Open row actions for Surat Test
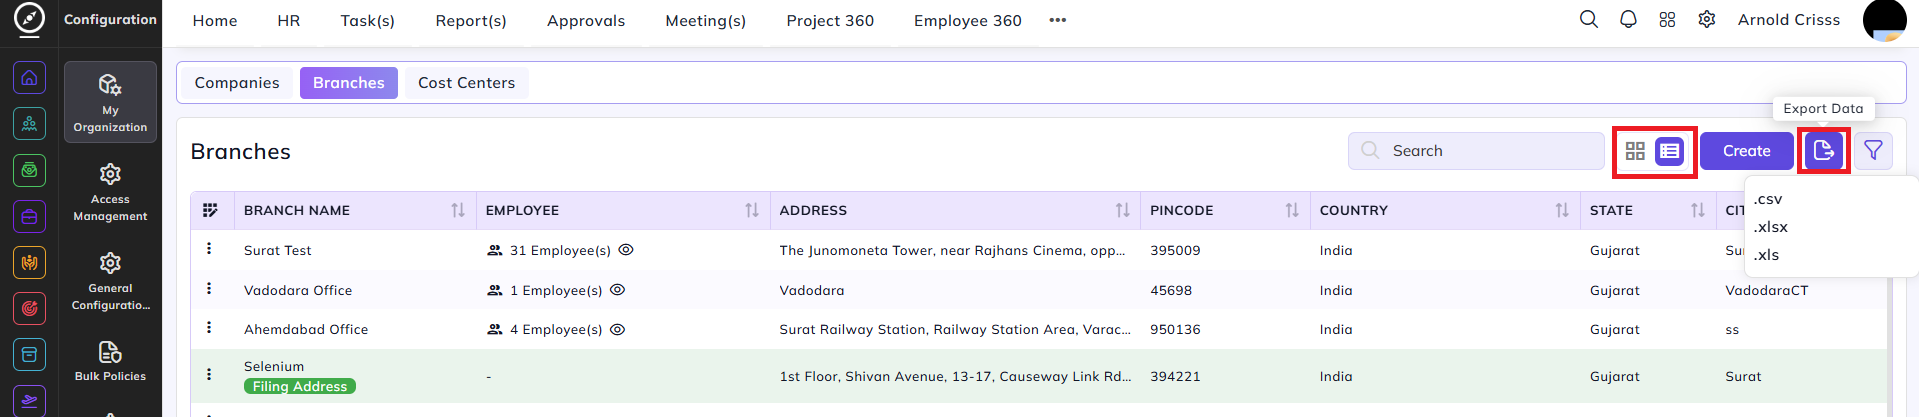The image size is (1919, 417). (209, 249)
